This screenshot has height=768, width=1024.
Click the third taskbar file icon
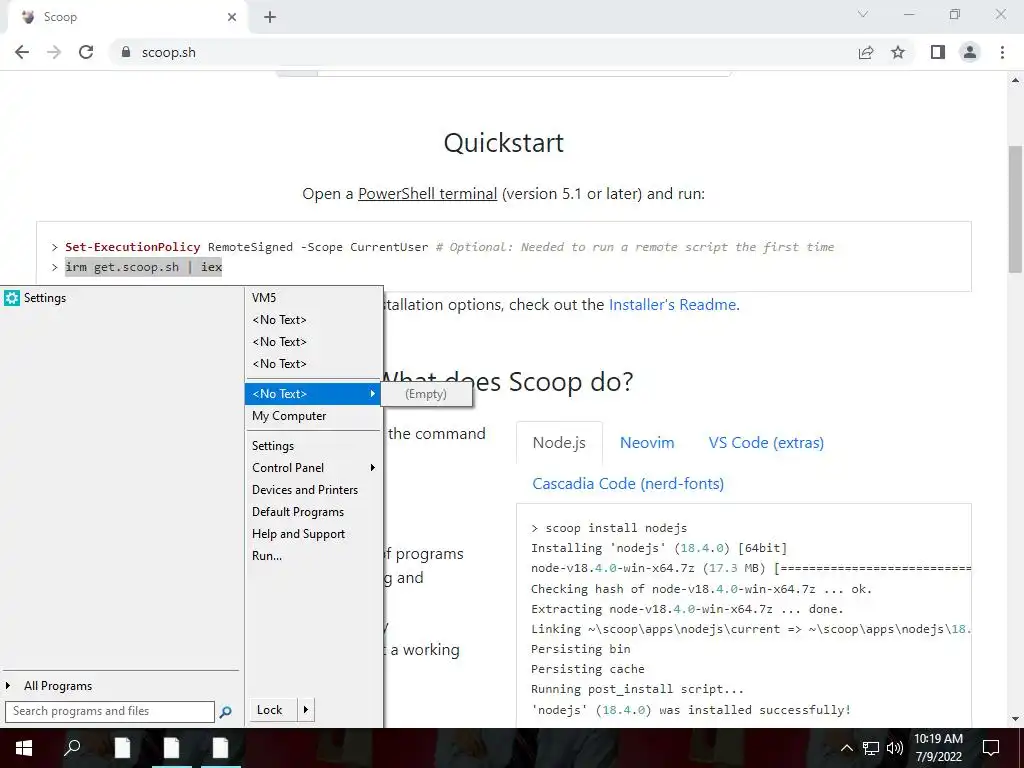[x=221, y=748]
